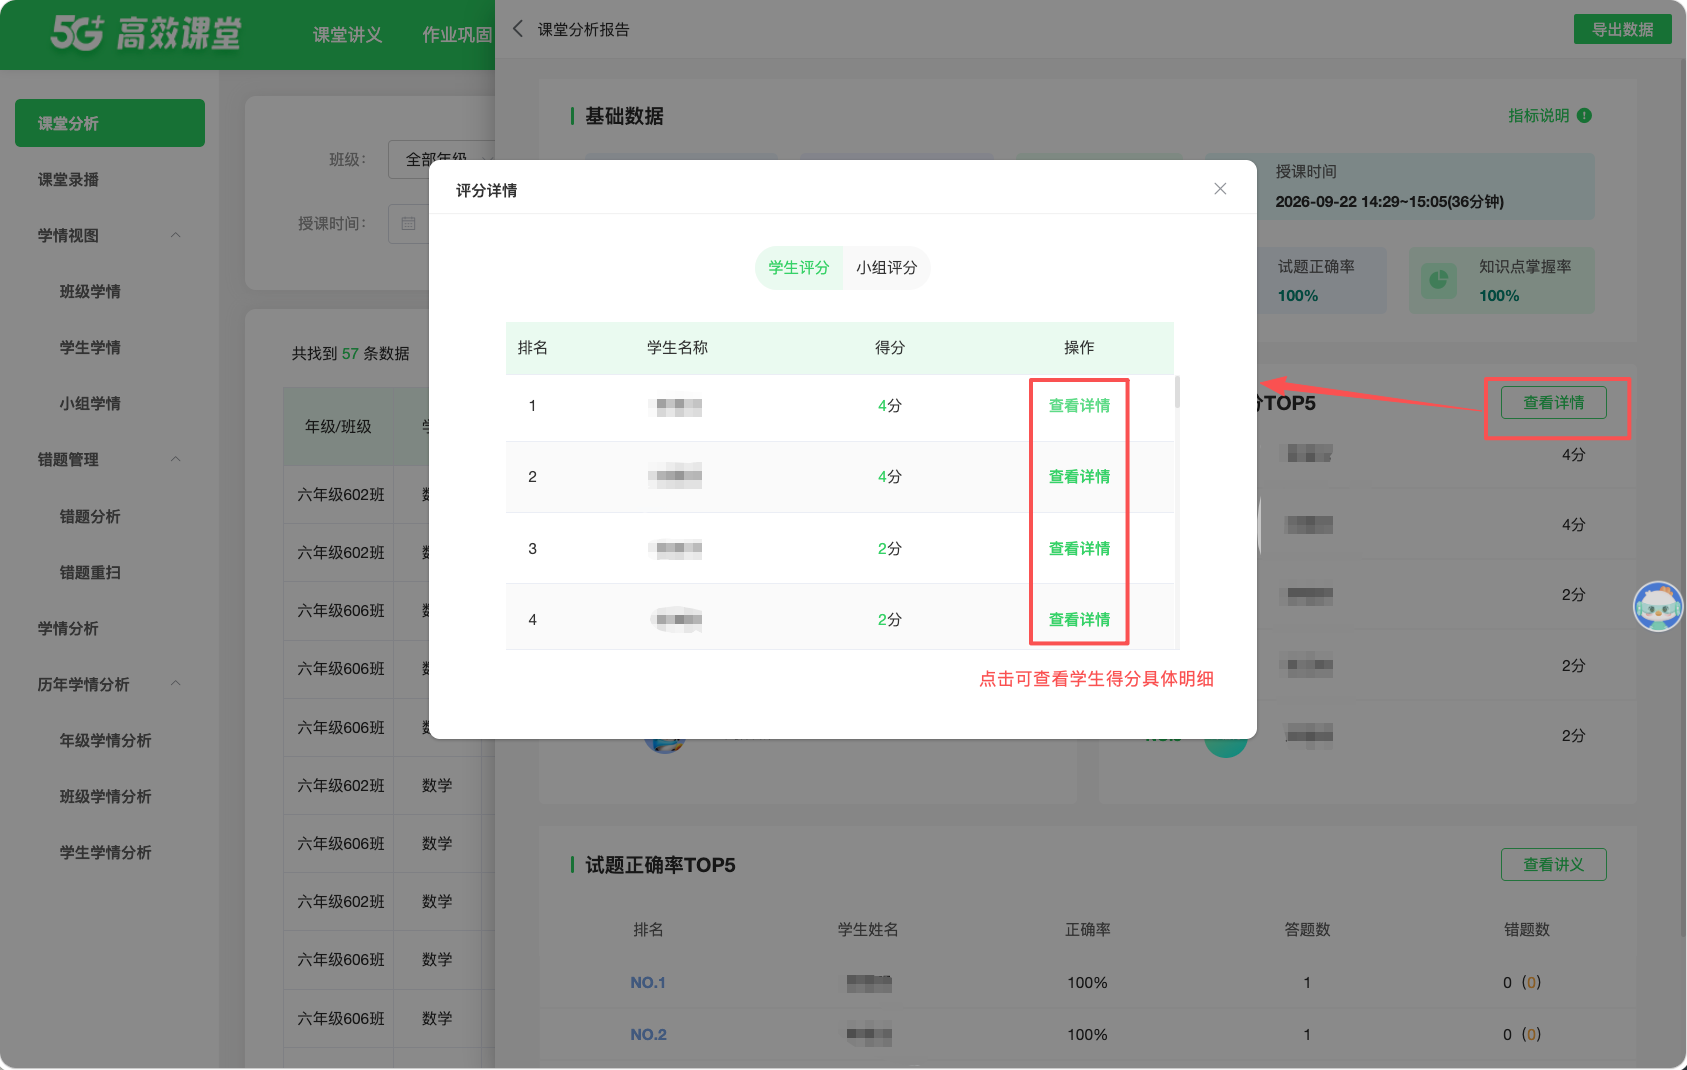Click the 导出数据 button
Screen dimensions: 1687x1070
pyautogui.click(x=1622, y=30)
